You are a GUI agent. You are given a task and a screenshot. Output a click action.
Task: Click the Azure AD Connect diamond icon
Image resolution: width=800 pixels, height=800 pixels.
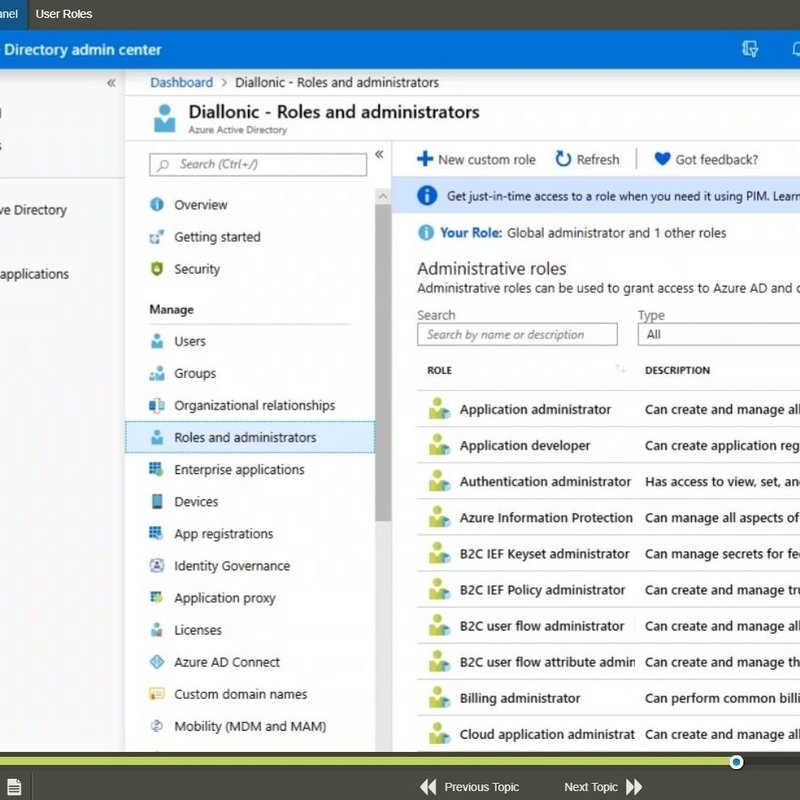pyautogui.click(x=157, y=662)
